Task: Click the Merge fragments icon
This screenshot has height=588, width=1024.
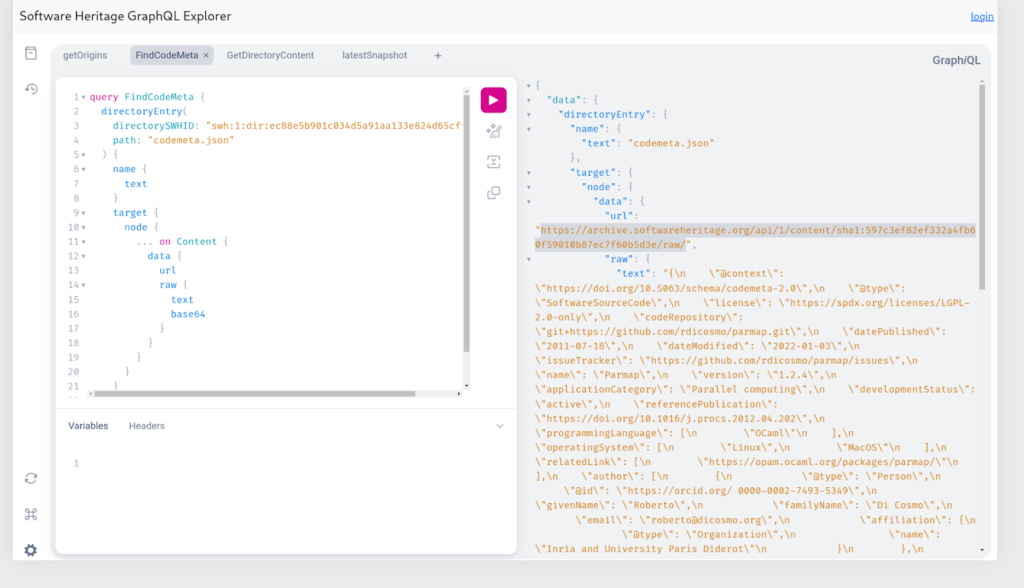Action: click(493, 162)
